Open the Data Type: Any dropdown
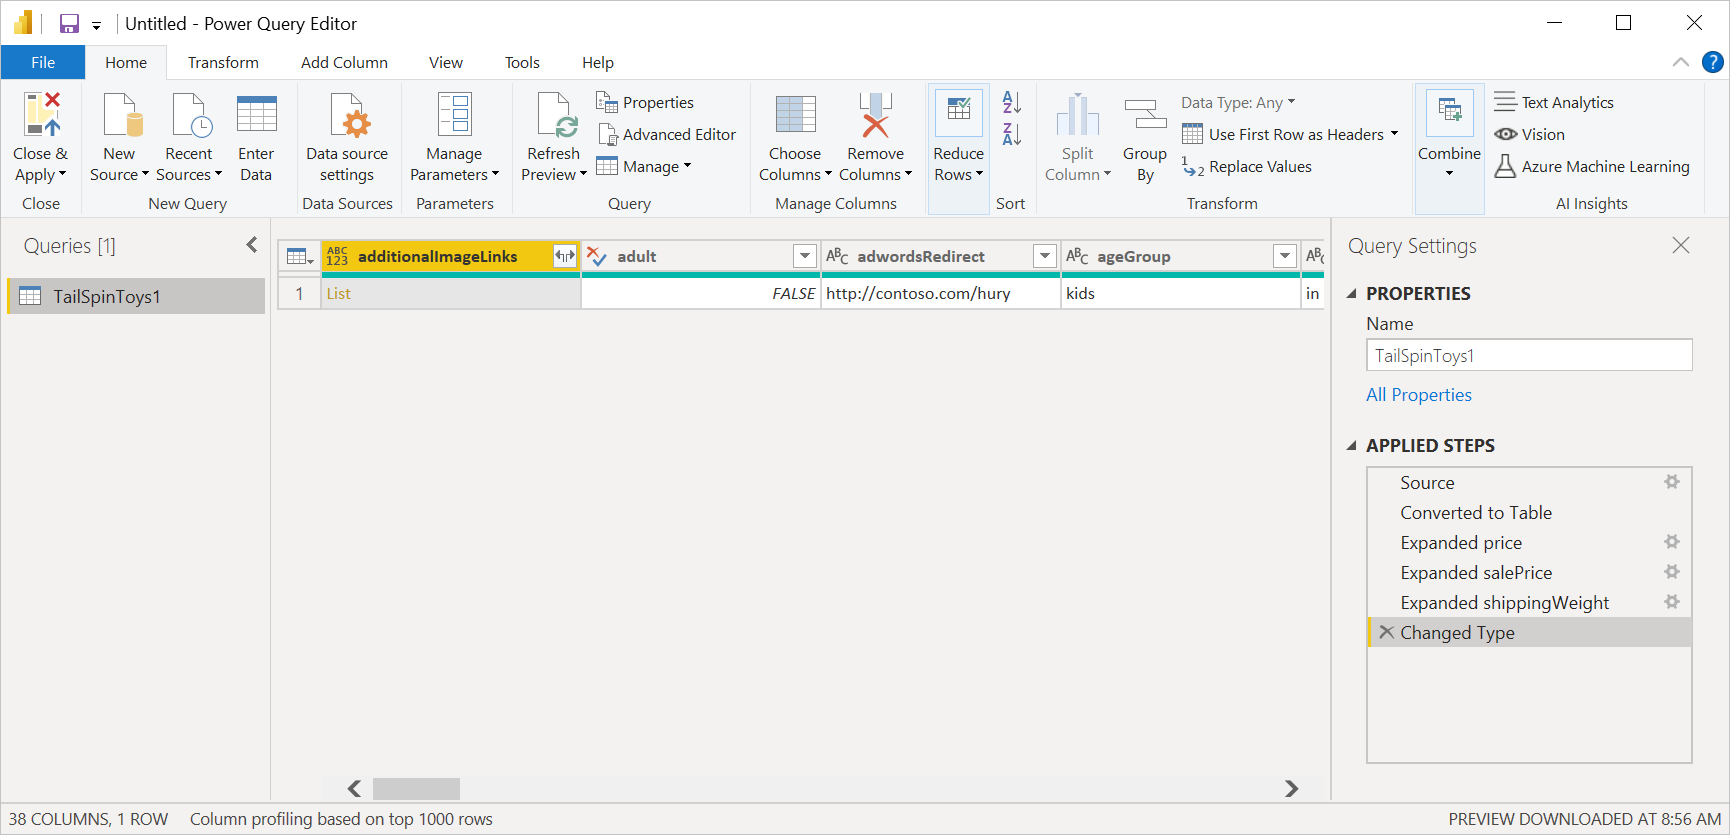The image size is (1730, 835). [1238, 102]
